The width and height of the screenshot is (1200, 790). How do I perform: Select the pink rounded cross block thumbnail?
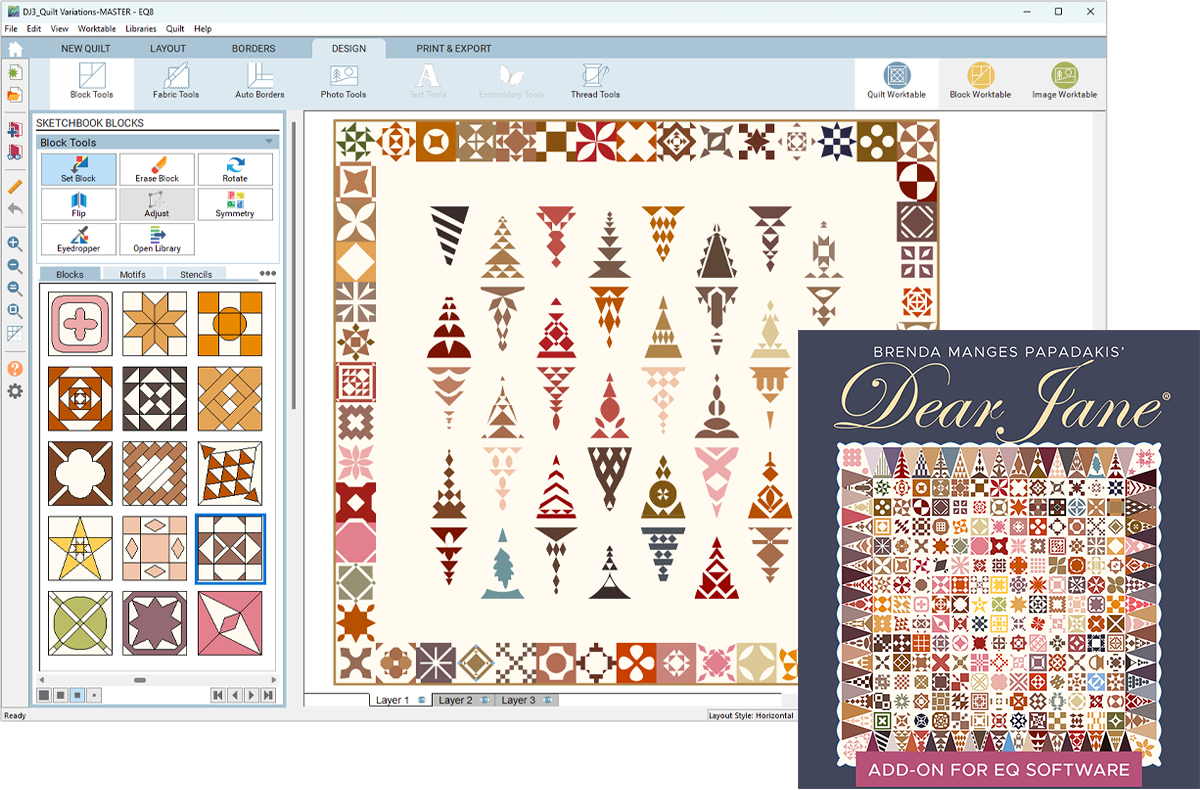click(81, 324)
